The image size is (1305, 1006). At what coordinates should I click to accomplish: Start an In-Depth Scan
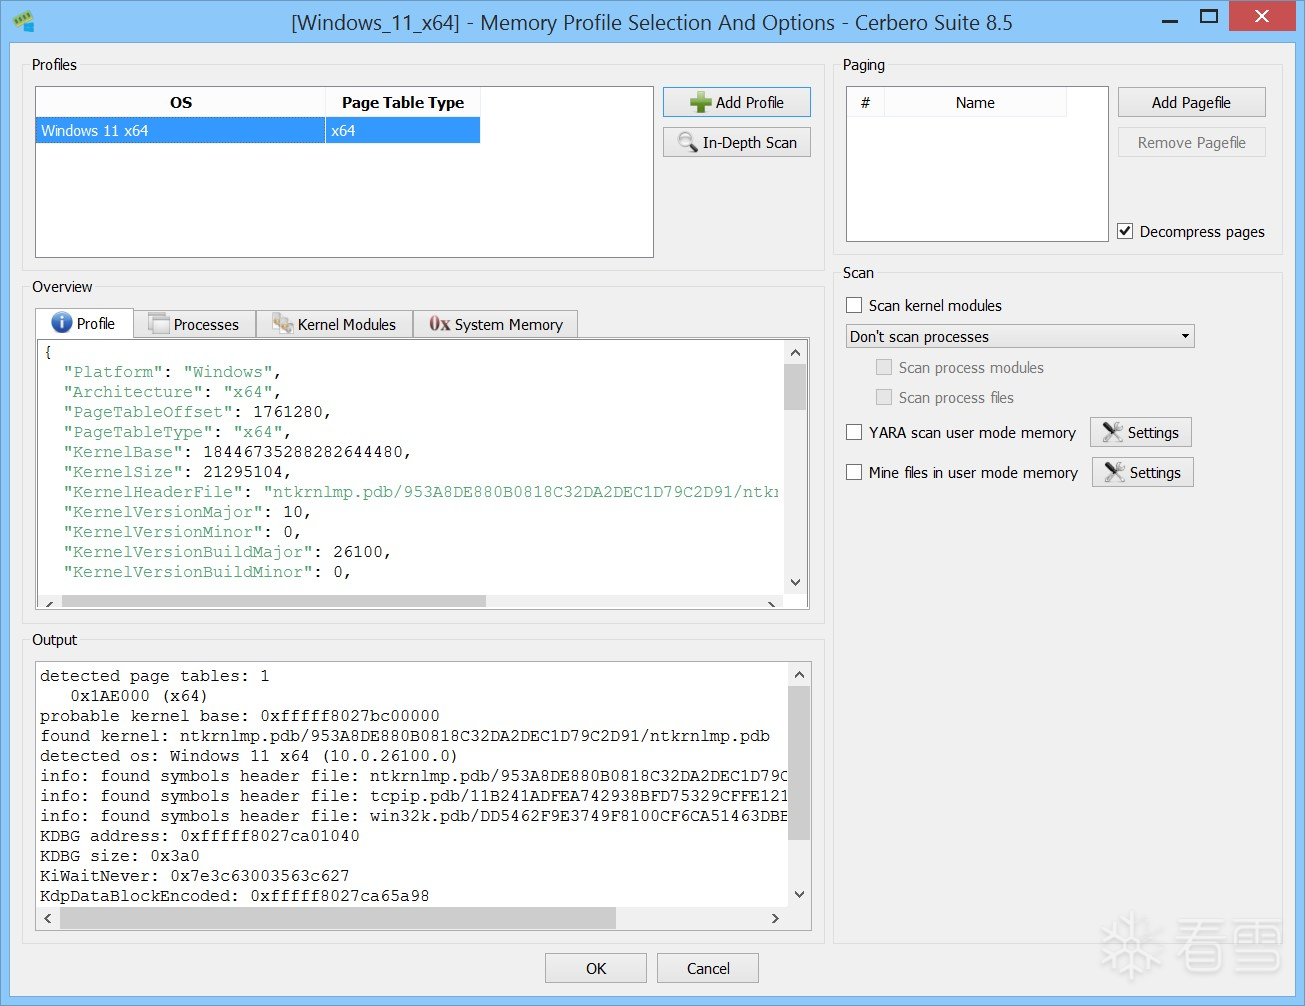(x=737, y=142)
